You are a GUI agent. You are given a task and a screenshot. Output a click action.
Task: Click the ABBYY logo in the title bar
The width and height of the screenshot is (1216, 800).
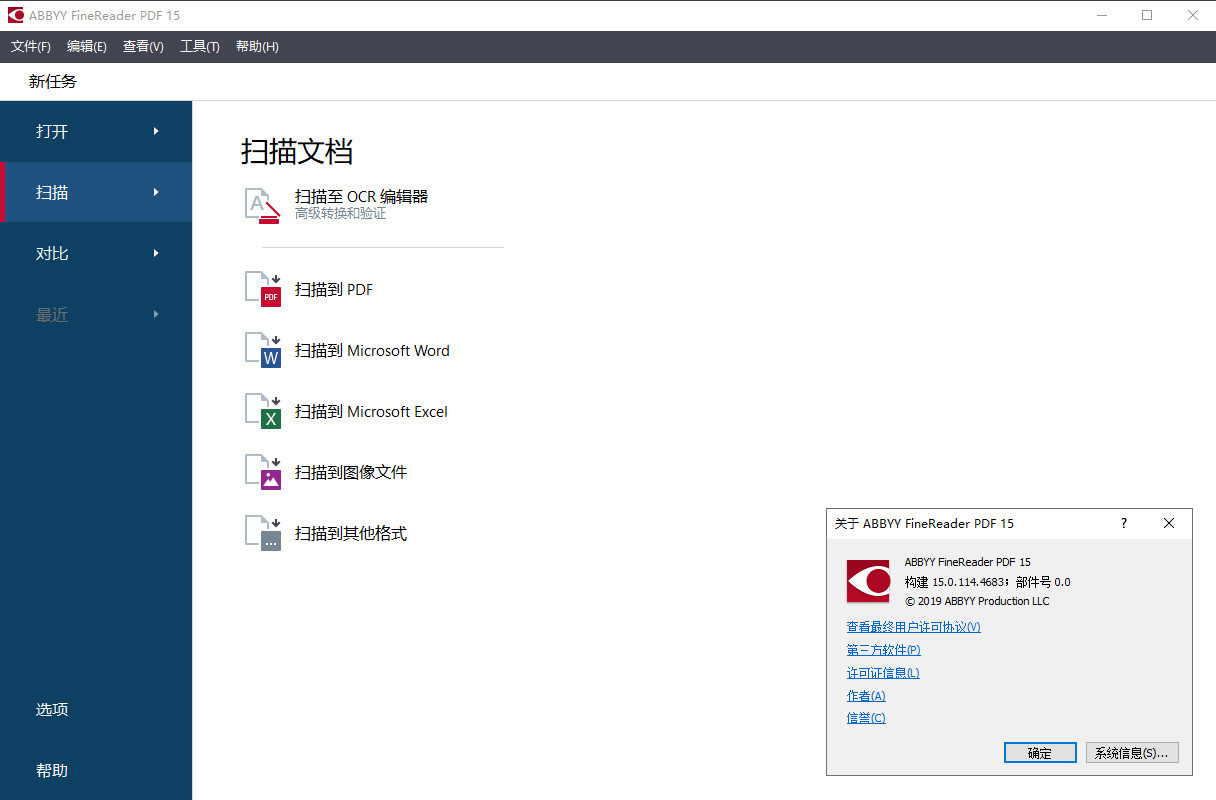(x=16, y=15)
